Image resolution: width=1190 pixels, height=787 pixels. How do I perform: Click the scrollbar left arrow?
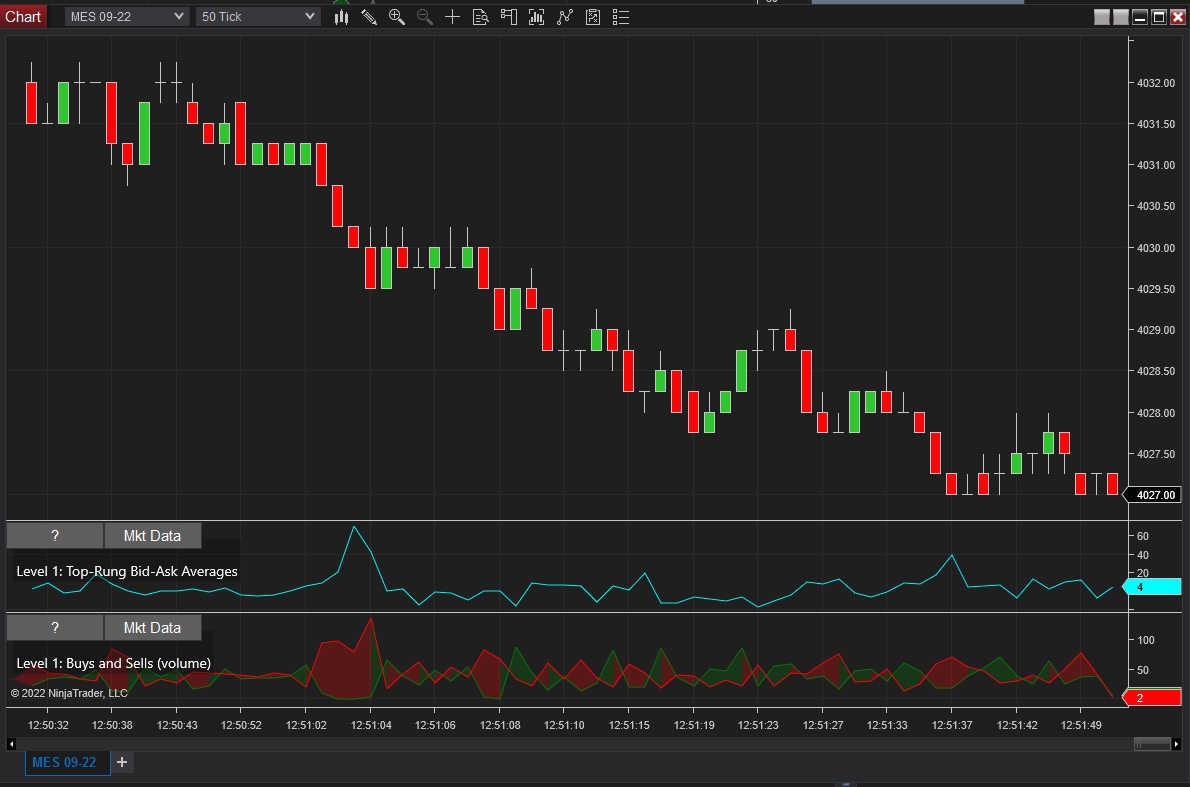[11, 744]
